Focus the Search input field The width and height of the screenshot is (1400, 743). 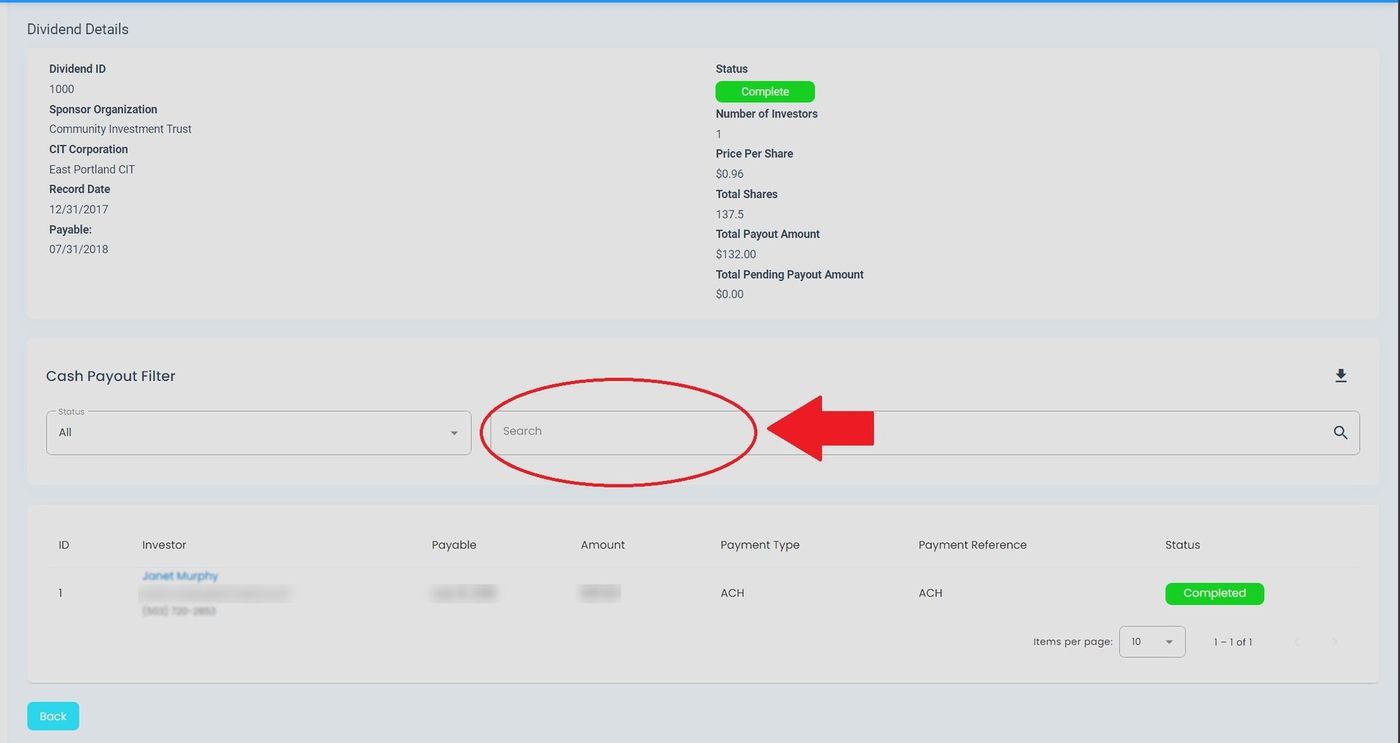coord(620,432)
